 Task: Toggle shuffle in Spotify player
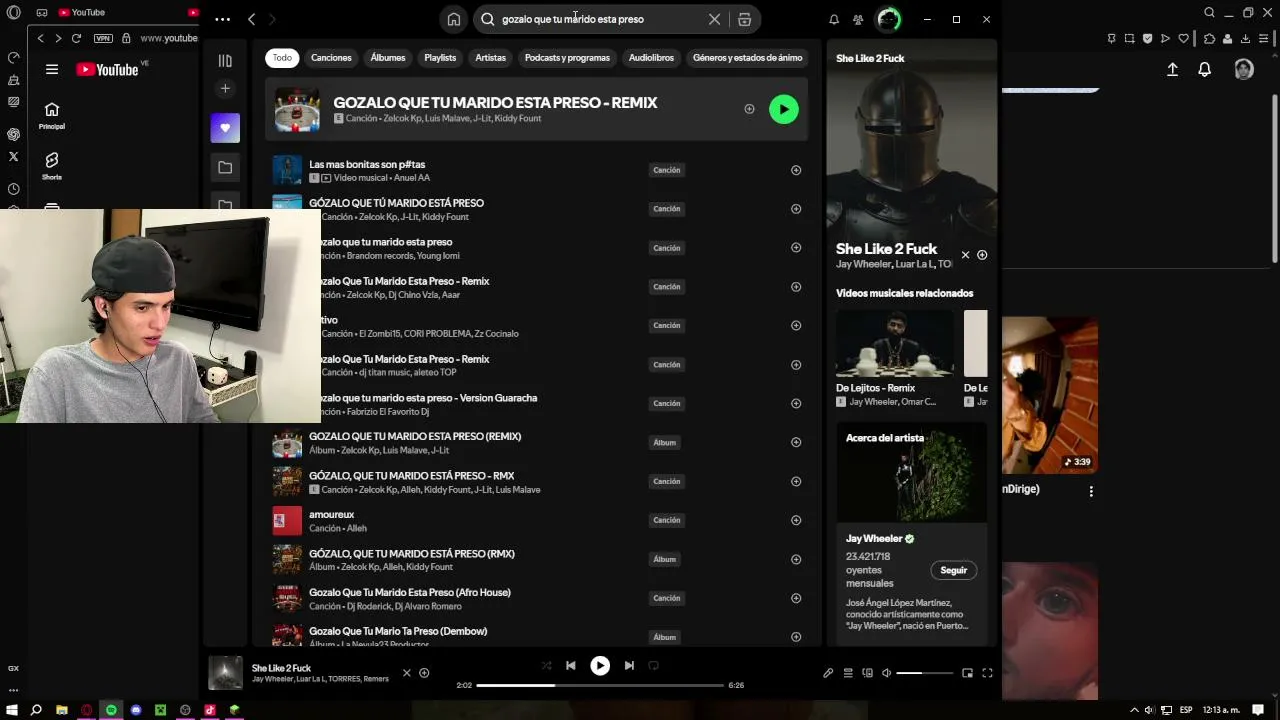(546, 665)
